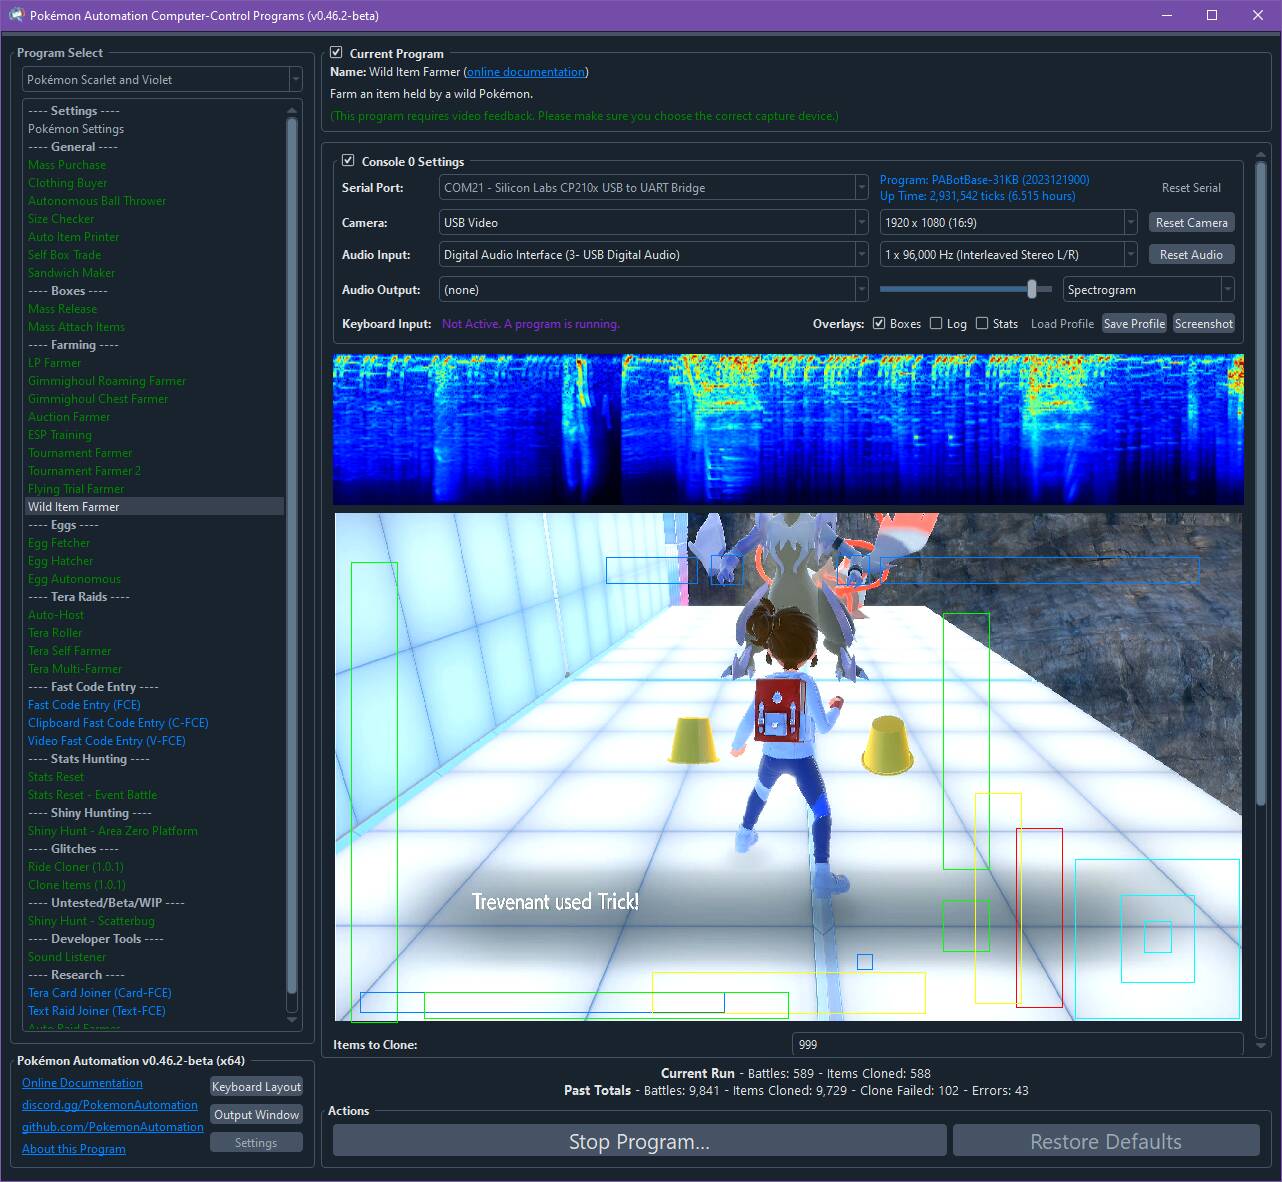
Task: Enable the Log overlay checkbox
Action: (x=936, y=323)
